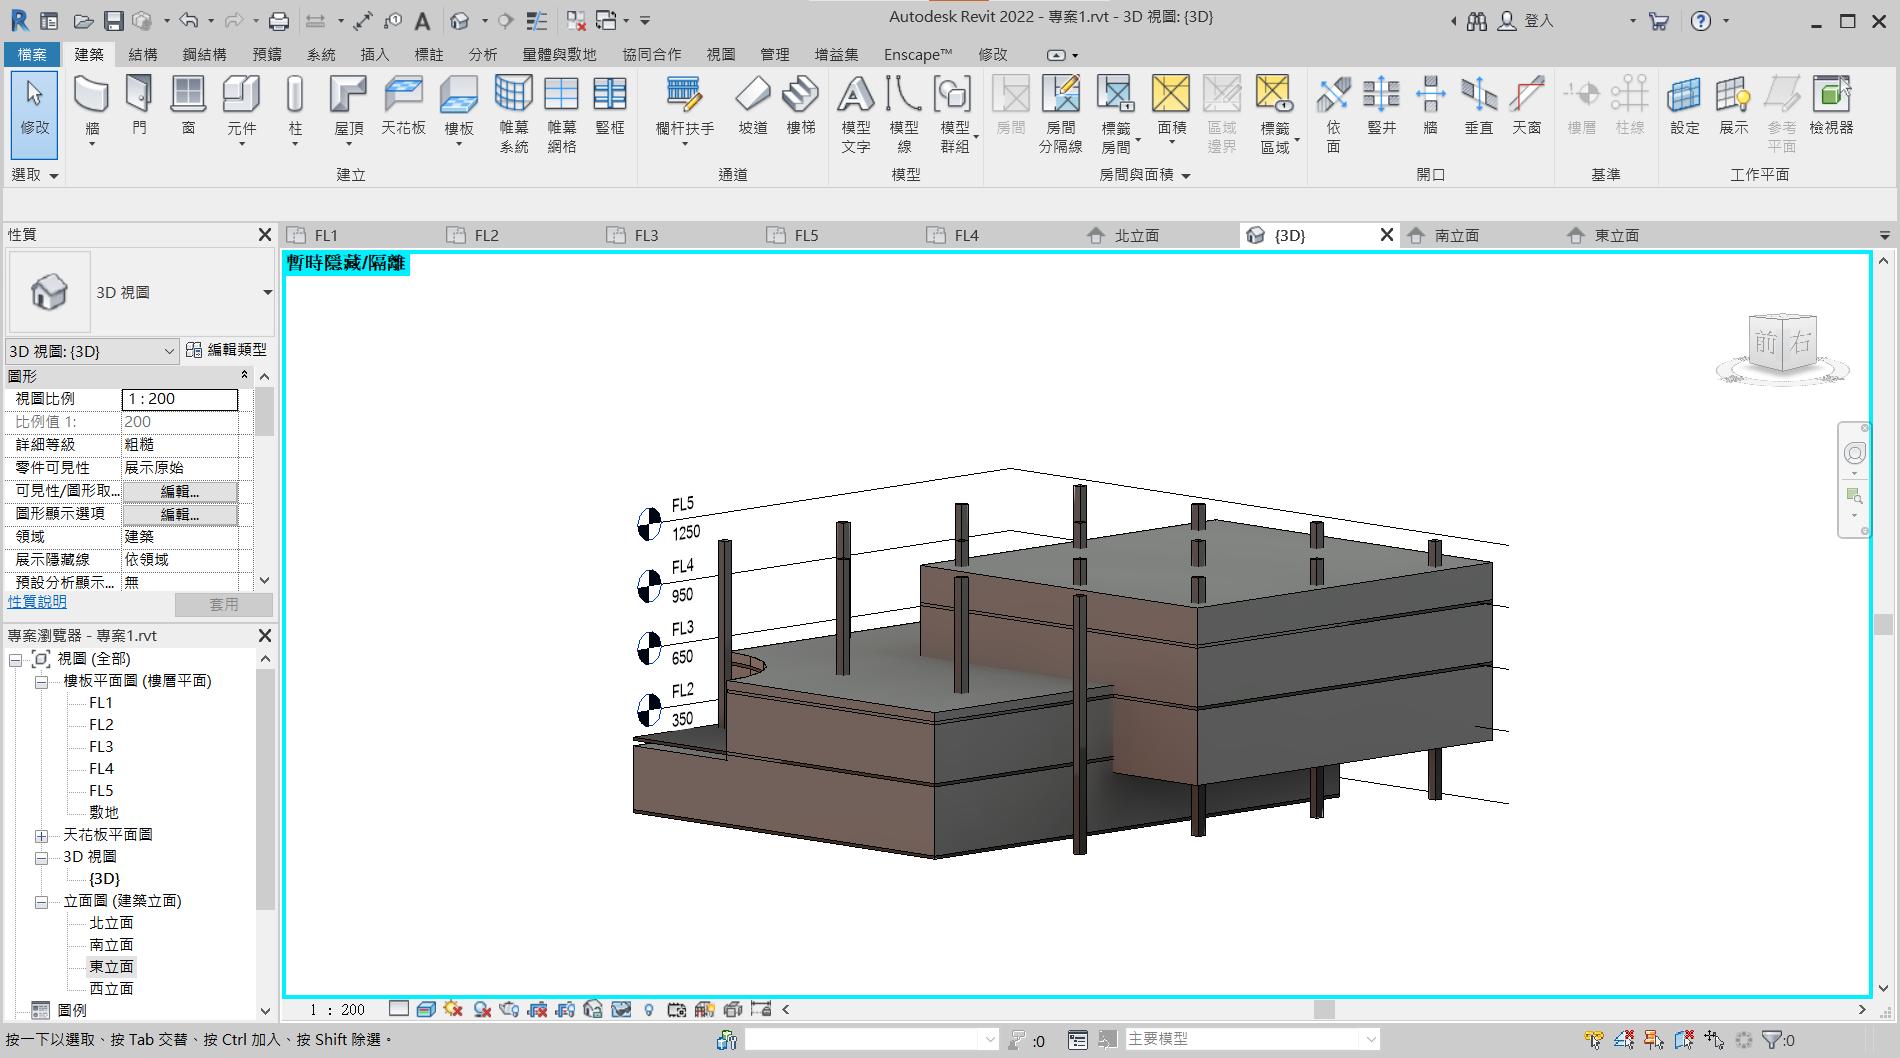
Task: Select the 坡道 ramp tool
Action: [x=753, y=106]
